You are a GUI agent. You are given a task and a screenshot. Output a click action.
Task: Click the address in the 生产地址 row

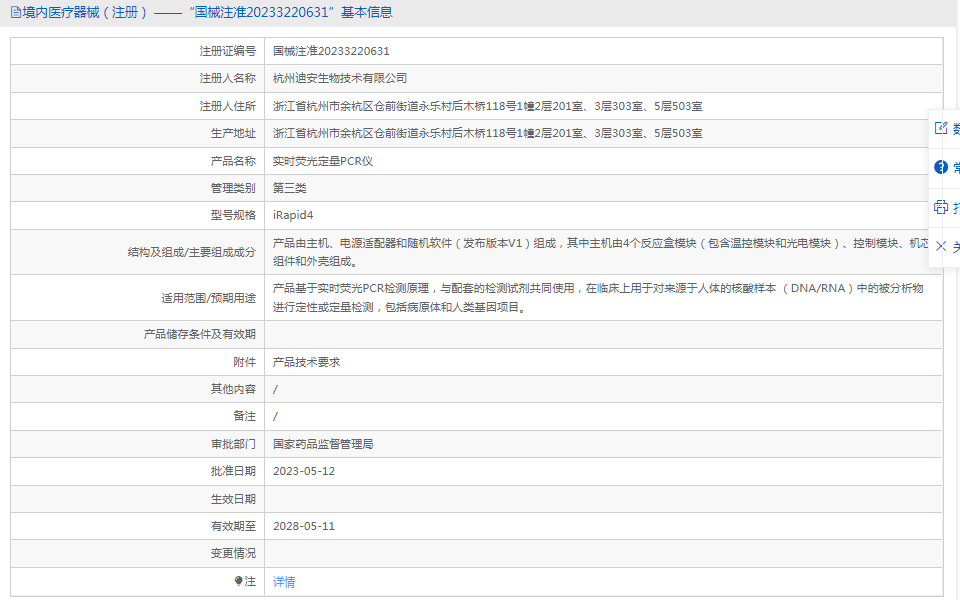point(487,133)
